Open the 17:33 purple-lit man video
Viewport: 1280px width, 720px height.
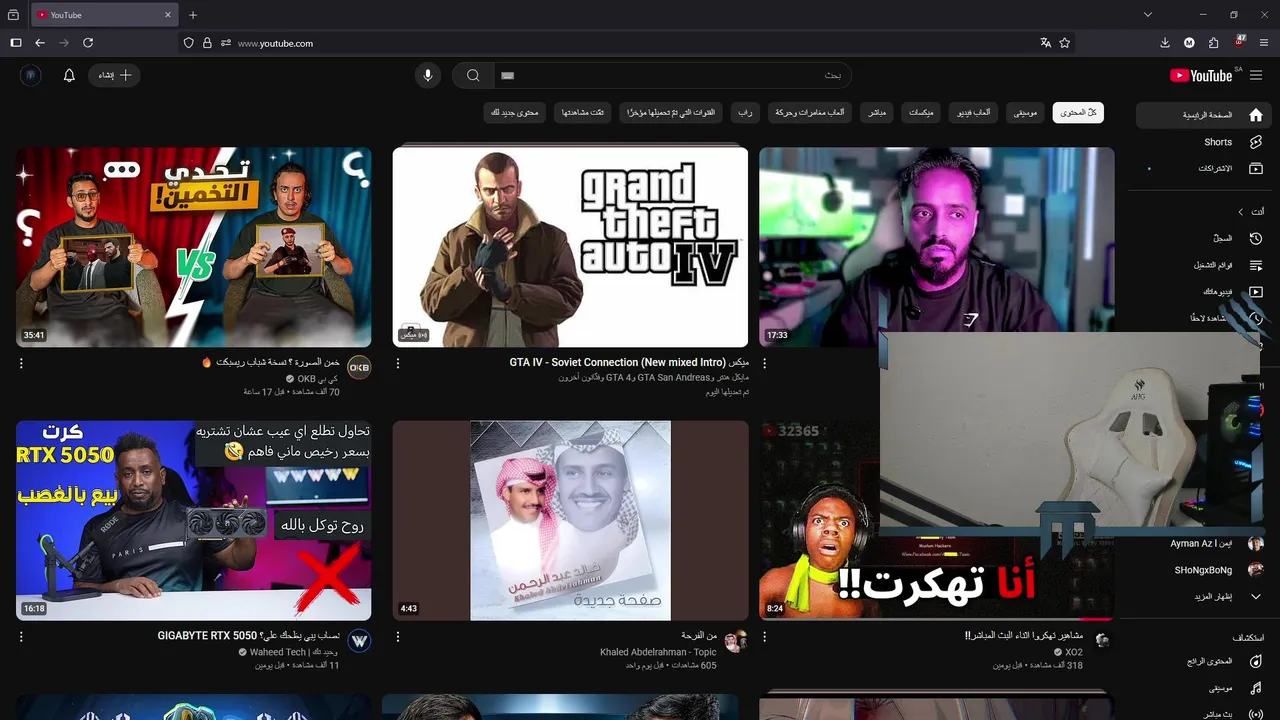937,240
